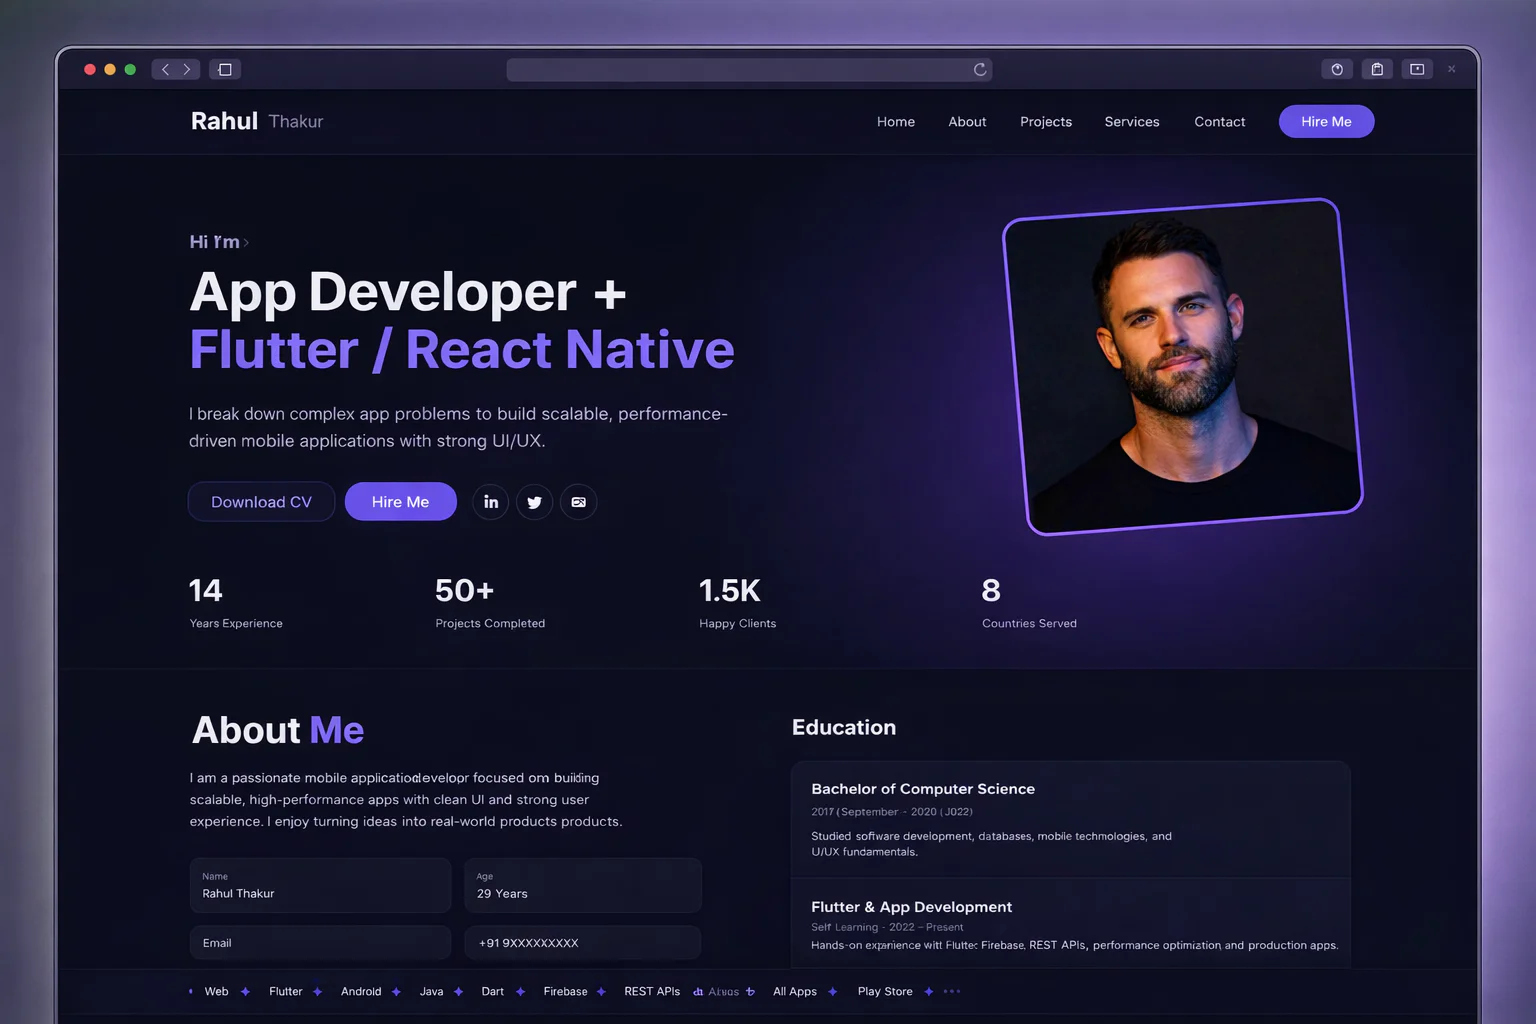Open the Services nav link
The width and height of the screenshot is (1536, 1024).
tap(1132, 122)
